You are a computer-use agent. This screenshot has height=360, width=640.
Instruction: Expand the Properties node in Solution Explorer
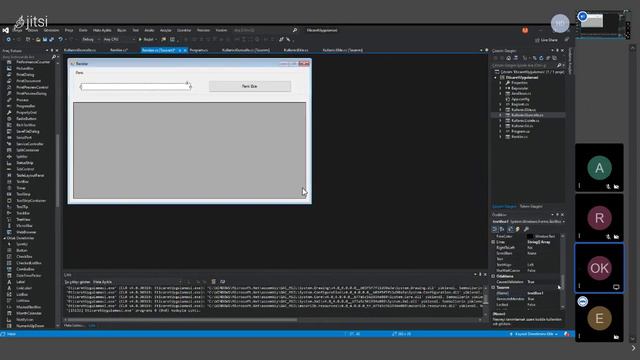500,83
